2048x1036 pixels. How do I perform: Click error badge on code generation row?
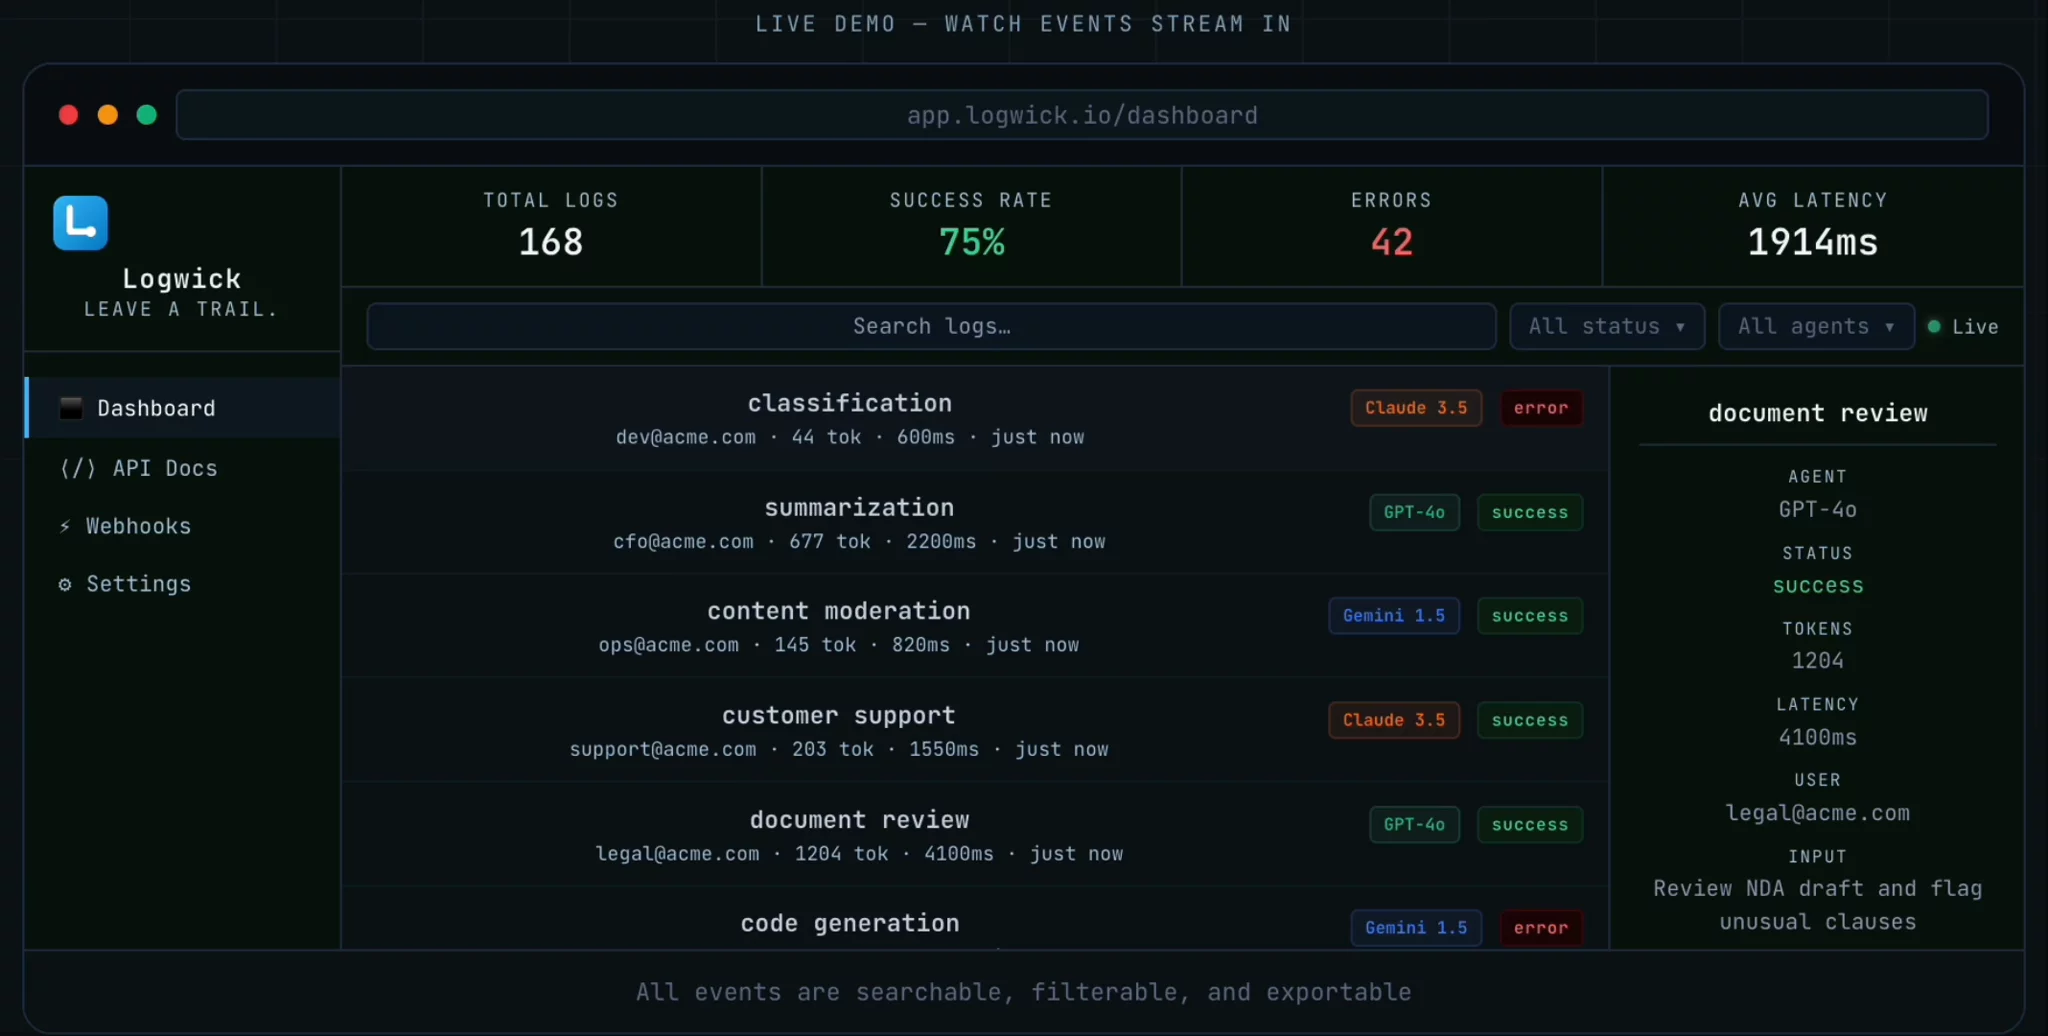coord(1541,928)
